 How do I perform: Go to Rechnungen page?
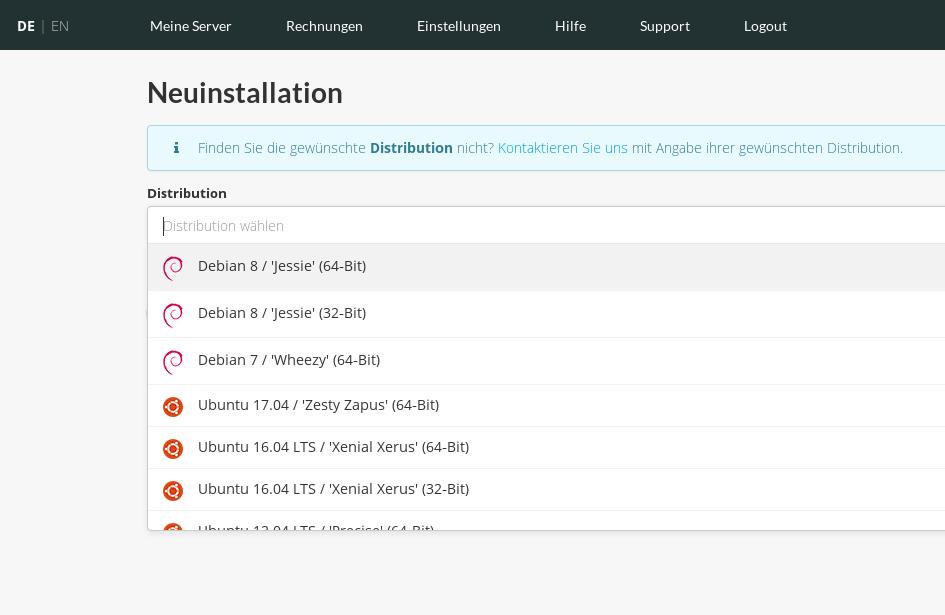pyautogui.click(x=324, y=26)
